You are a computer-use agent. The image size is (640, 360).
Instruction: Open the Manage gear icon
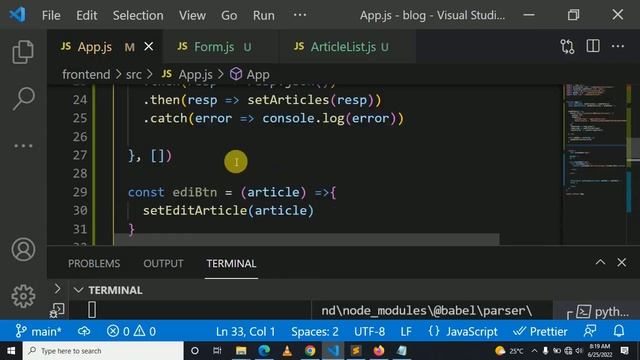coord(23,296)
